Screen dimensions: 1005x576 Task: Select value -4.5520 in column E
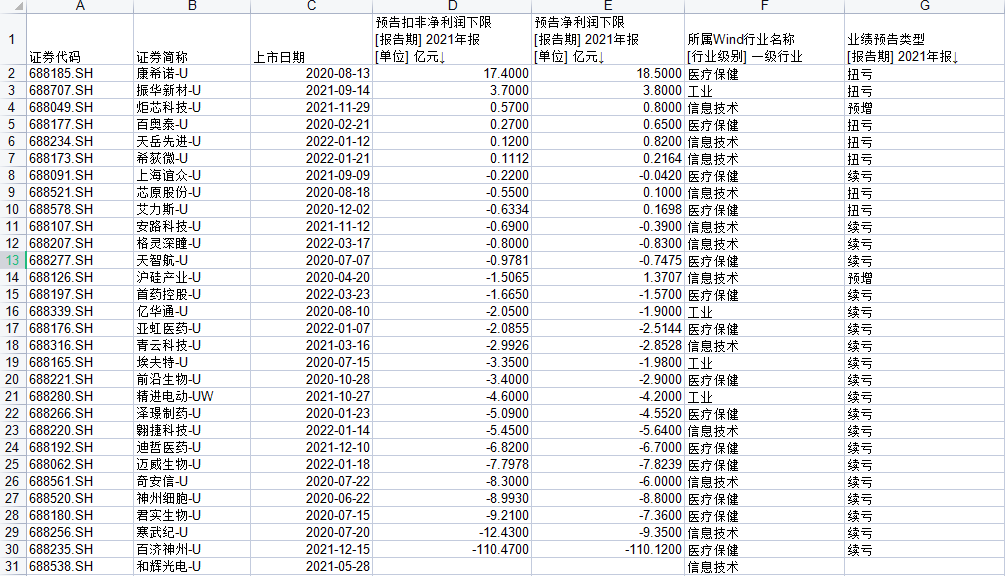[608, 413]
